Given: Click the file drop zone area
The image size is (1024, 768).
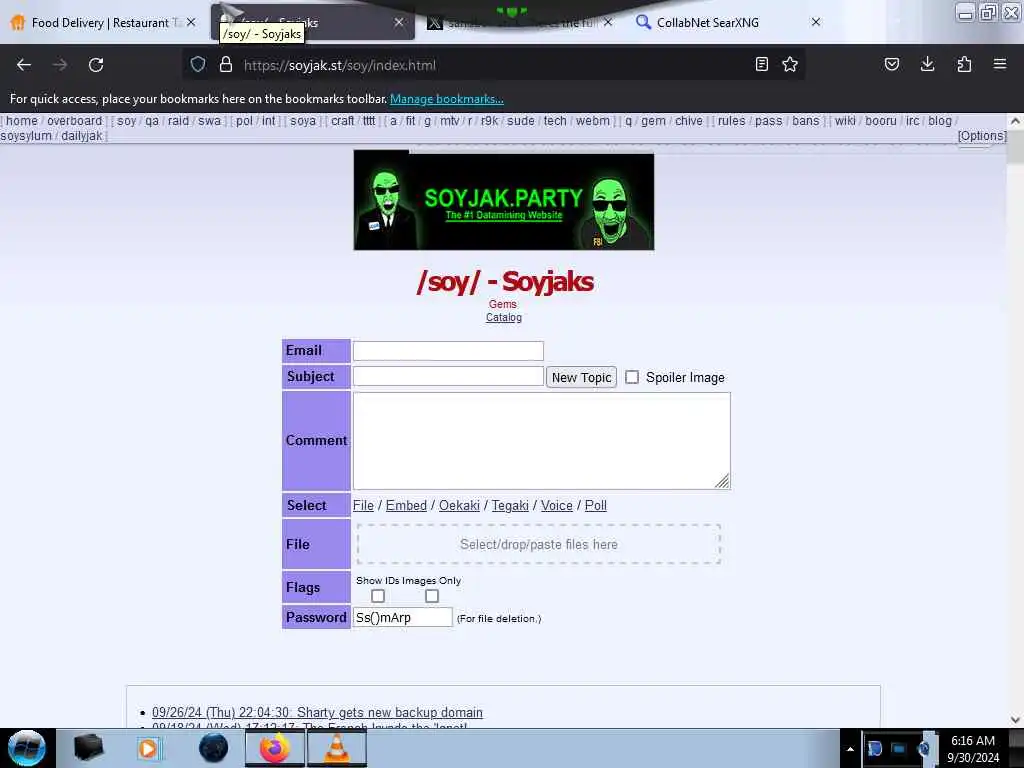Looking at the screenshot, I should point(539,544).
